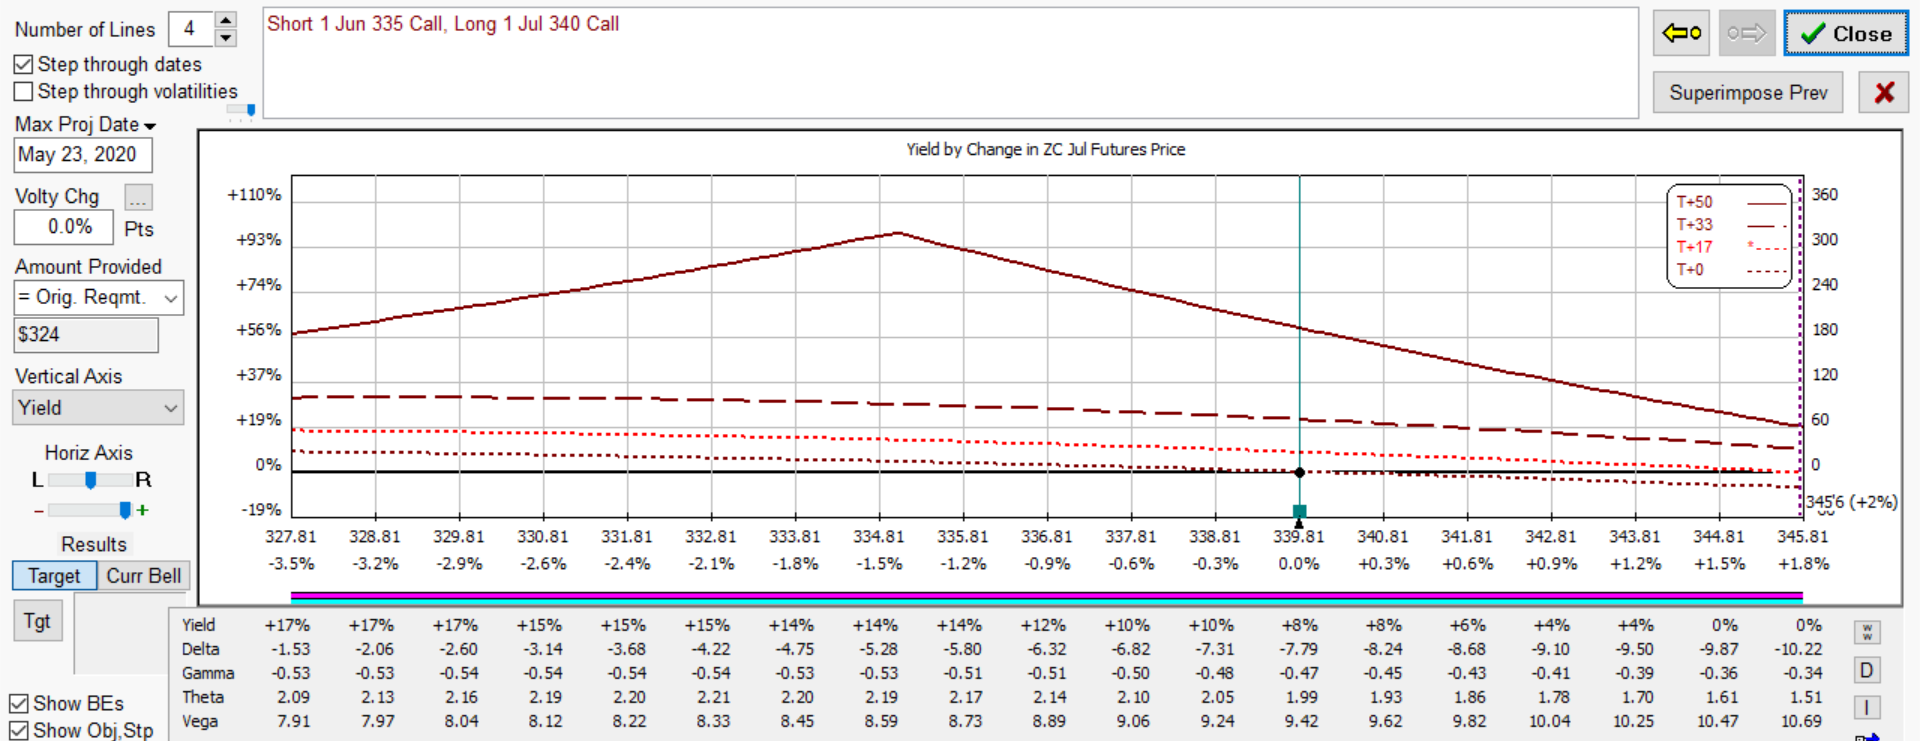The width and height of the screenshot is (1920, 741).
Task: Click the Theta value 2.09
Action: pos(293,697)
